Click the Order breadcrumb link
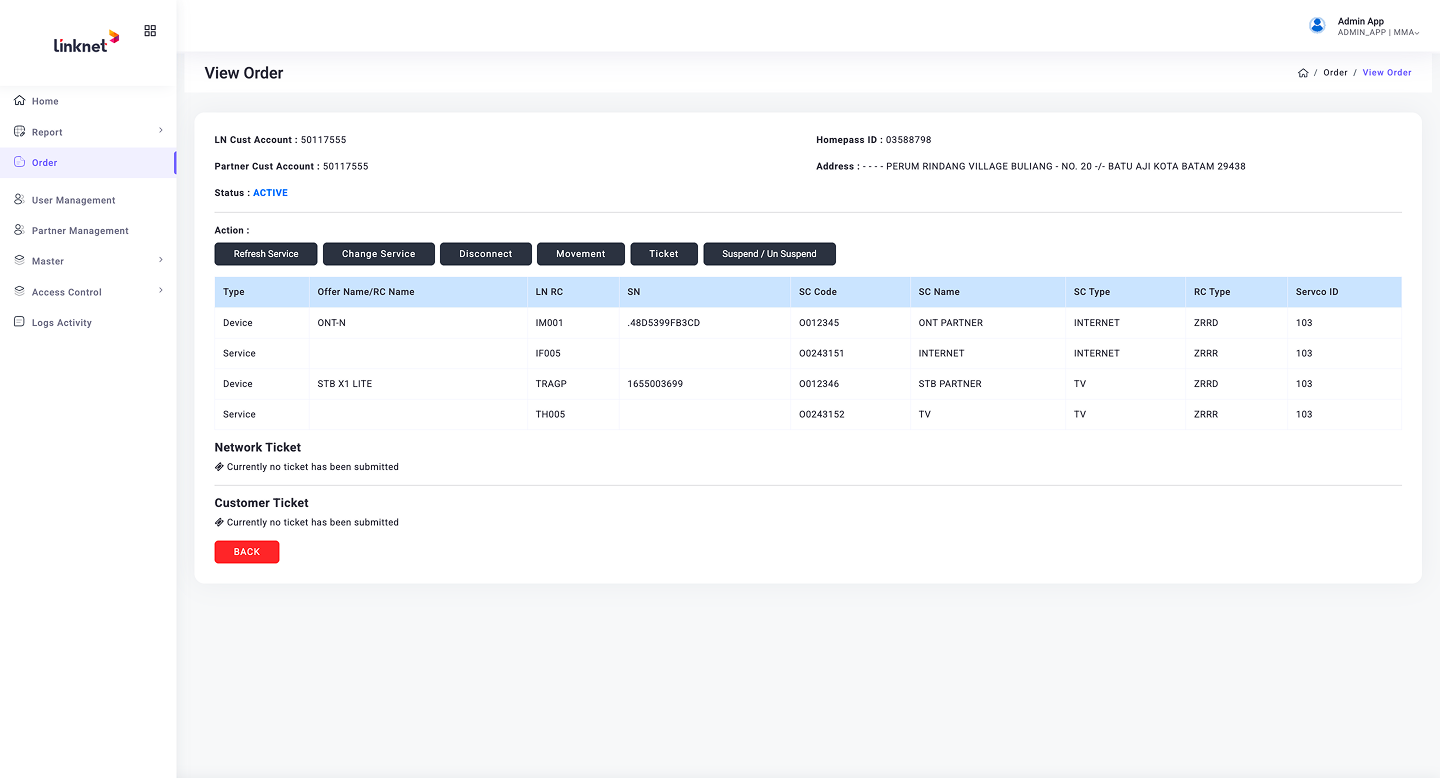 coord(1336,73)
